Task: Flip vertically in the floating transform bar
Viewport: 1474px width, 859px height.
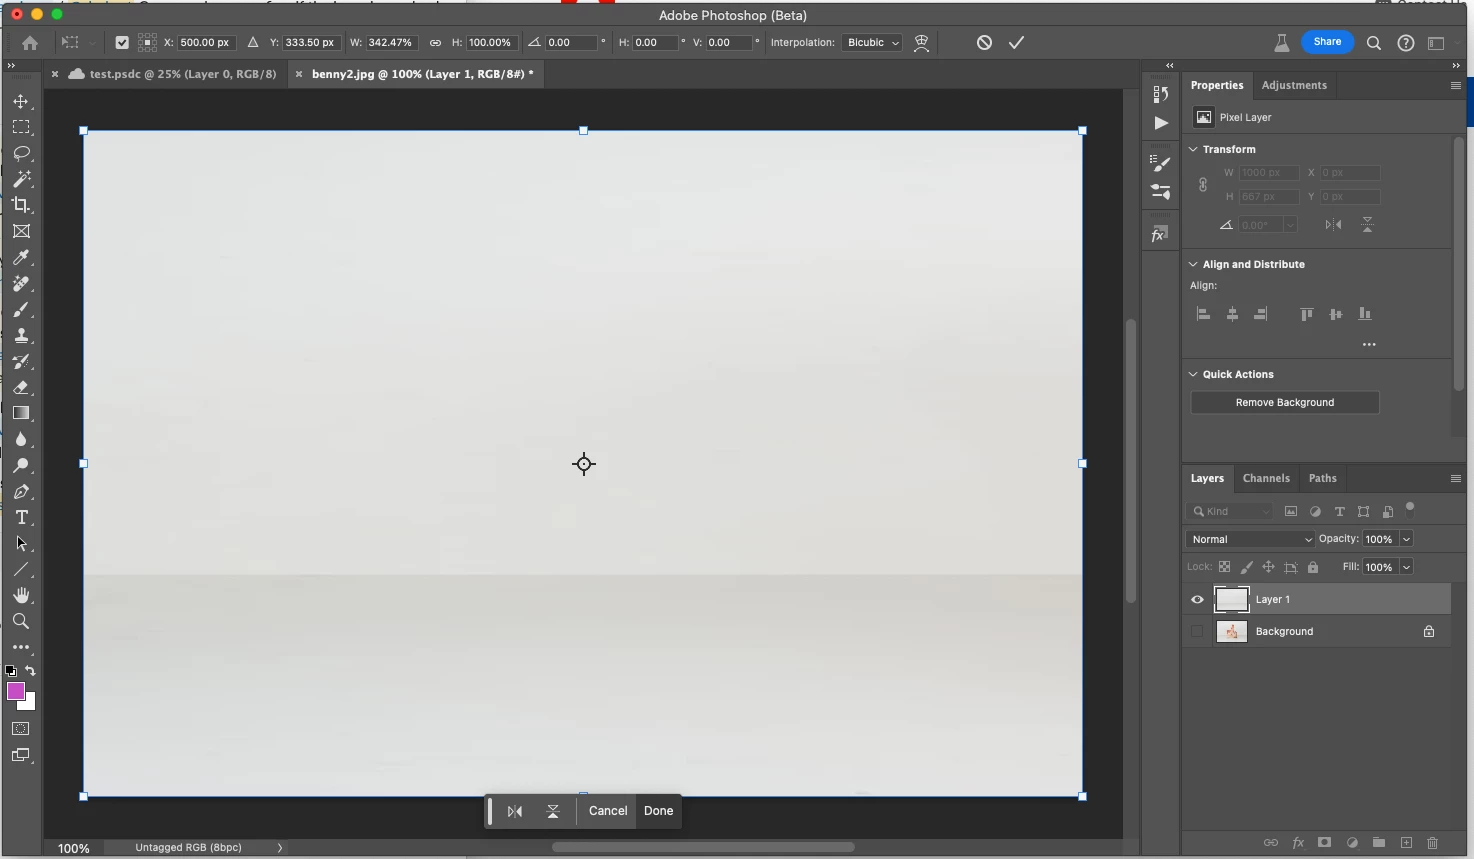Action: click(553, 812)
